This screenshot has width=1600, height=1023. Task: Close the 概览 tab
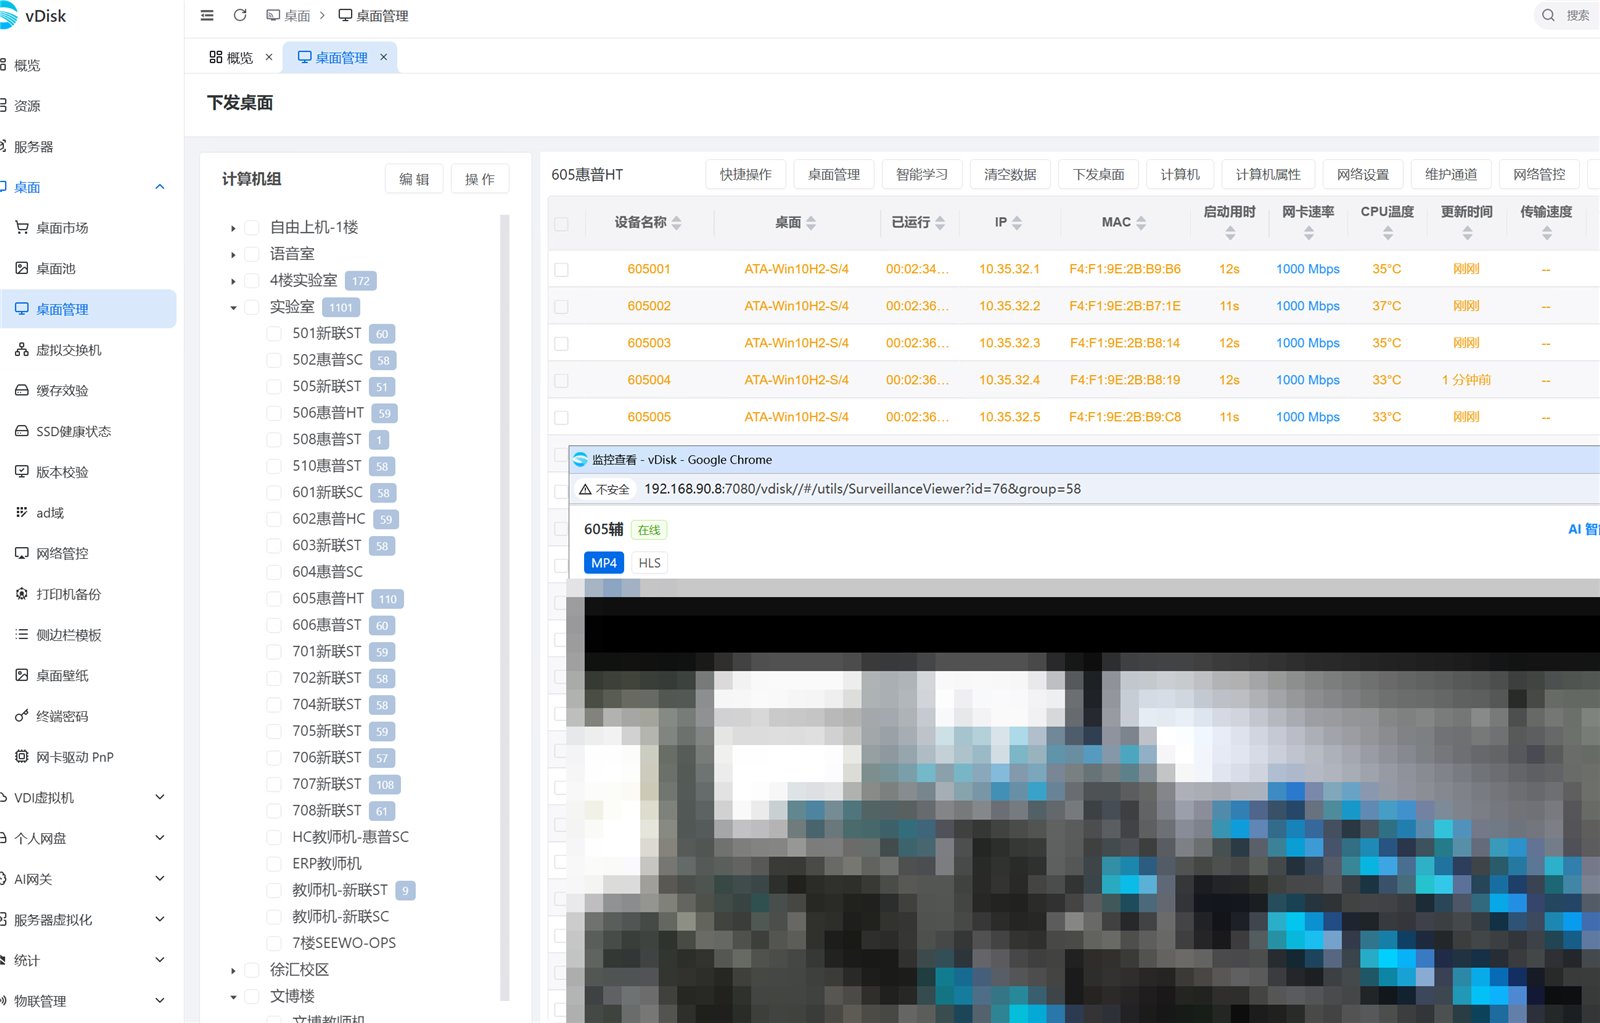click(269, 58)
